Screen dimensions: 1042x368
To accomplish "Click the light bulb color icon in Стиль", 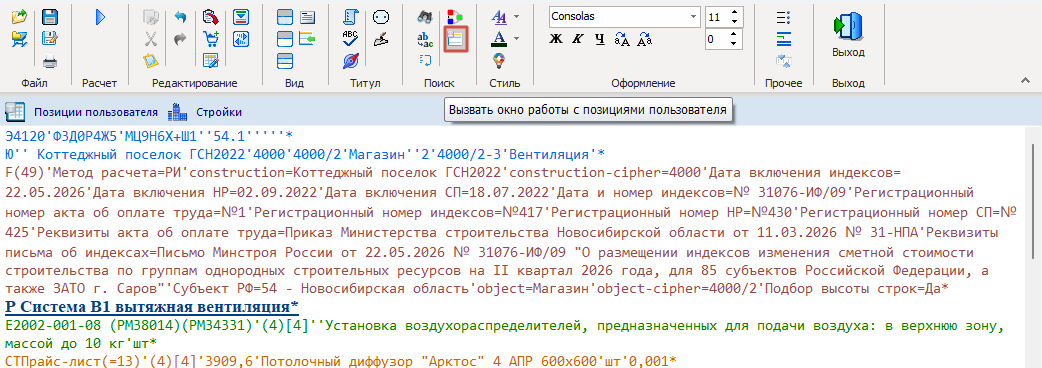I will [498, 61].
